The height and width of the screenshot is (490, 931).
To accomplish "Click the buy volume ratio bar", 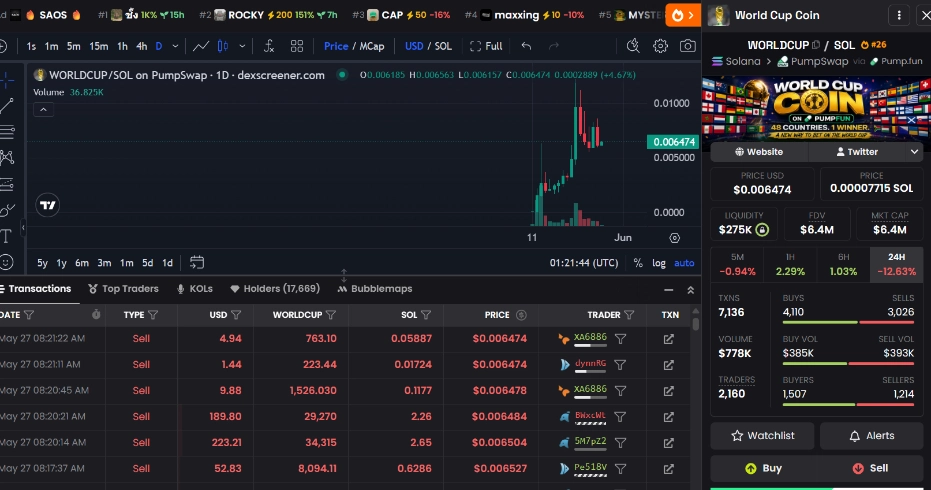I will point(848,363).
